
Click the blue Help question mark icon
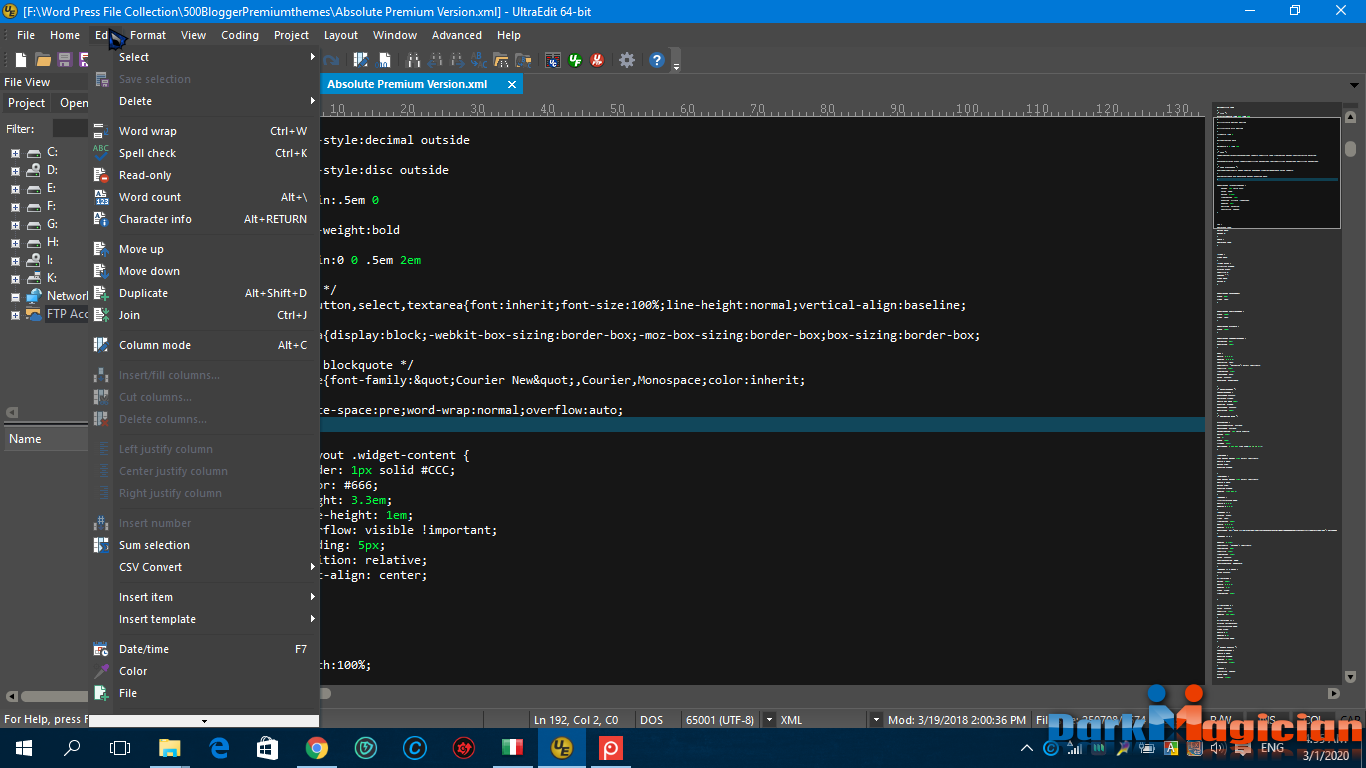point(656,60)
